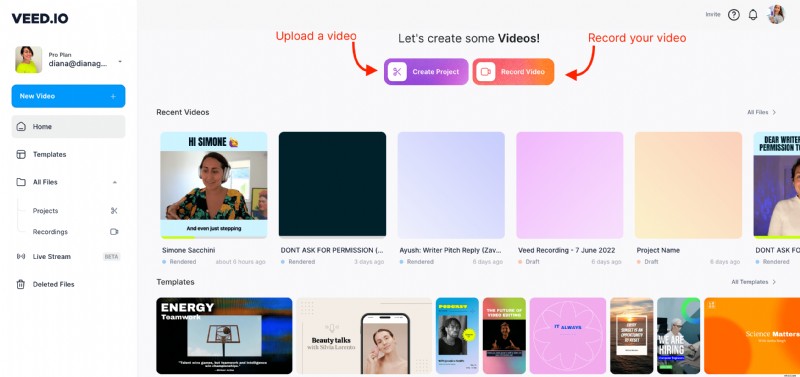Image resolution: width=800 pixels, height=377 pixels.
Task: Open the Ayush Writer Pitch Reply thumbnail
Action: point(451,185)
